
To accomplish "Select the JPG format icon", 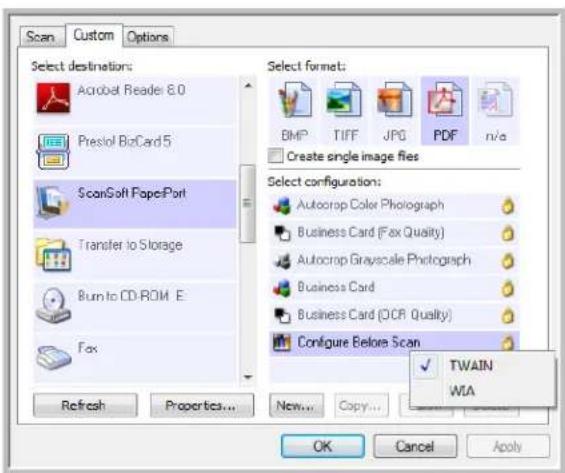I will (x=395, y=99).
